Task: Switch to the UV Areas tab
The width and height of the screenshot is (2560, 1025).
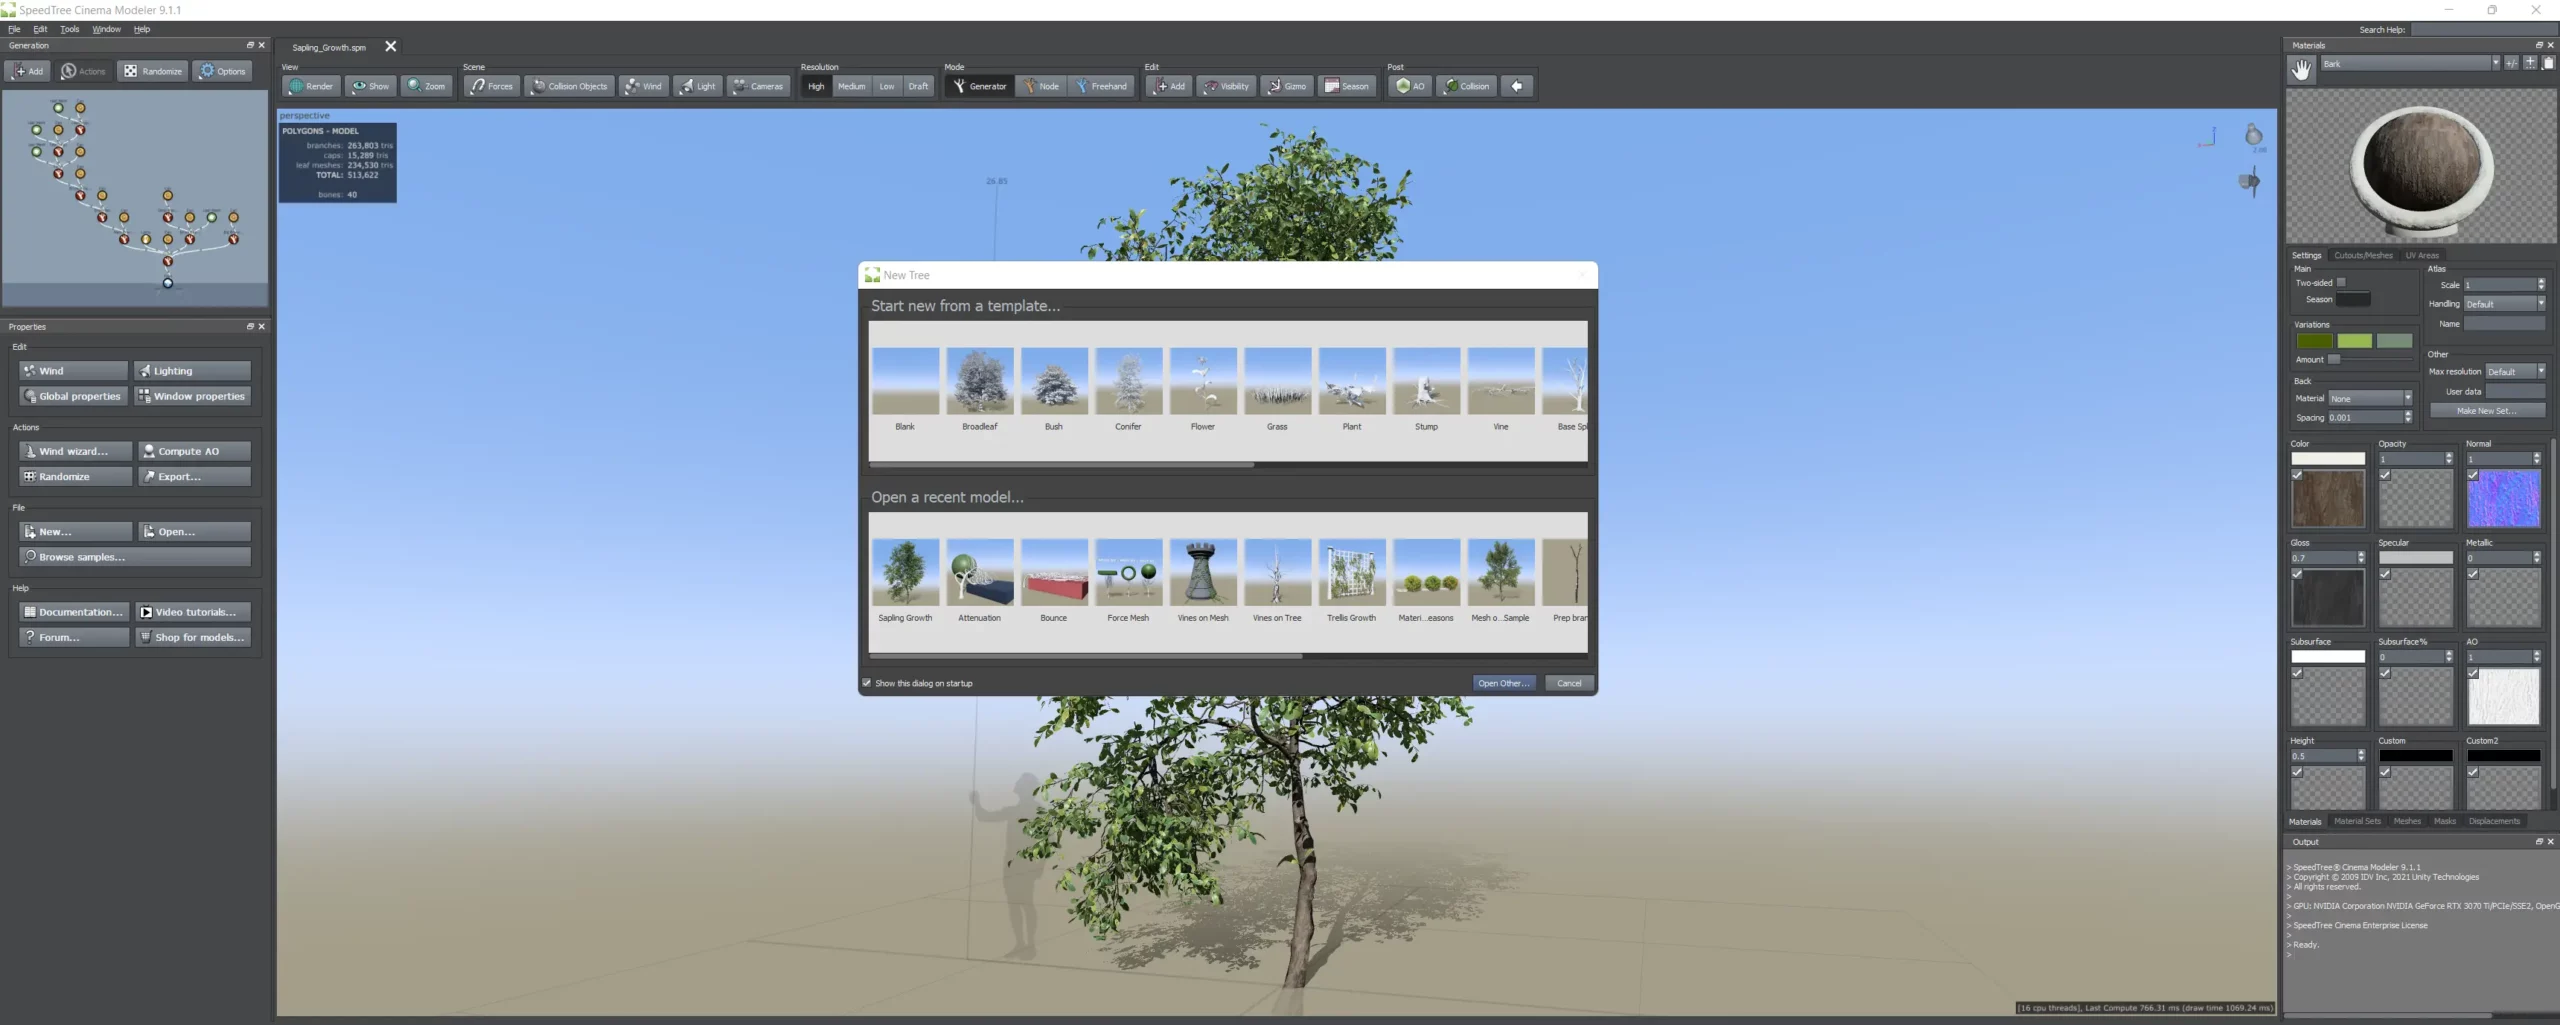Action: (x=2421, y=255)
